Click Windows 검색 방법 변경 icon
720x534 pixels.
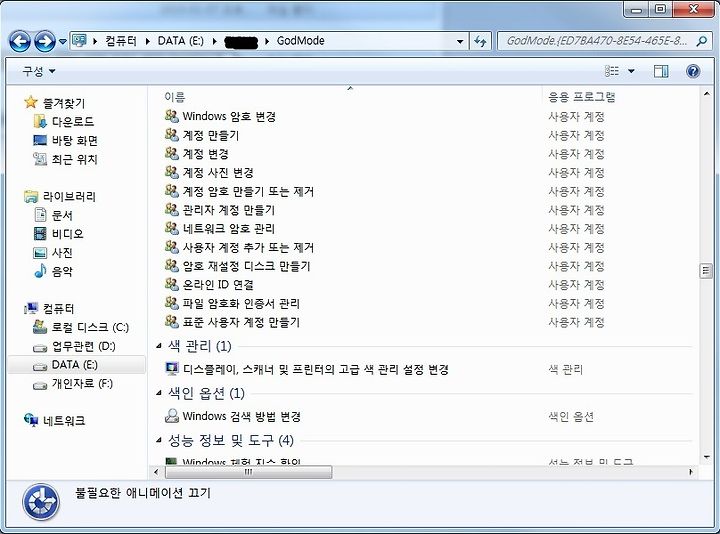(x=172, y=416)
